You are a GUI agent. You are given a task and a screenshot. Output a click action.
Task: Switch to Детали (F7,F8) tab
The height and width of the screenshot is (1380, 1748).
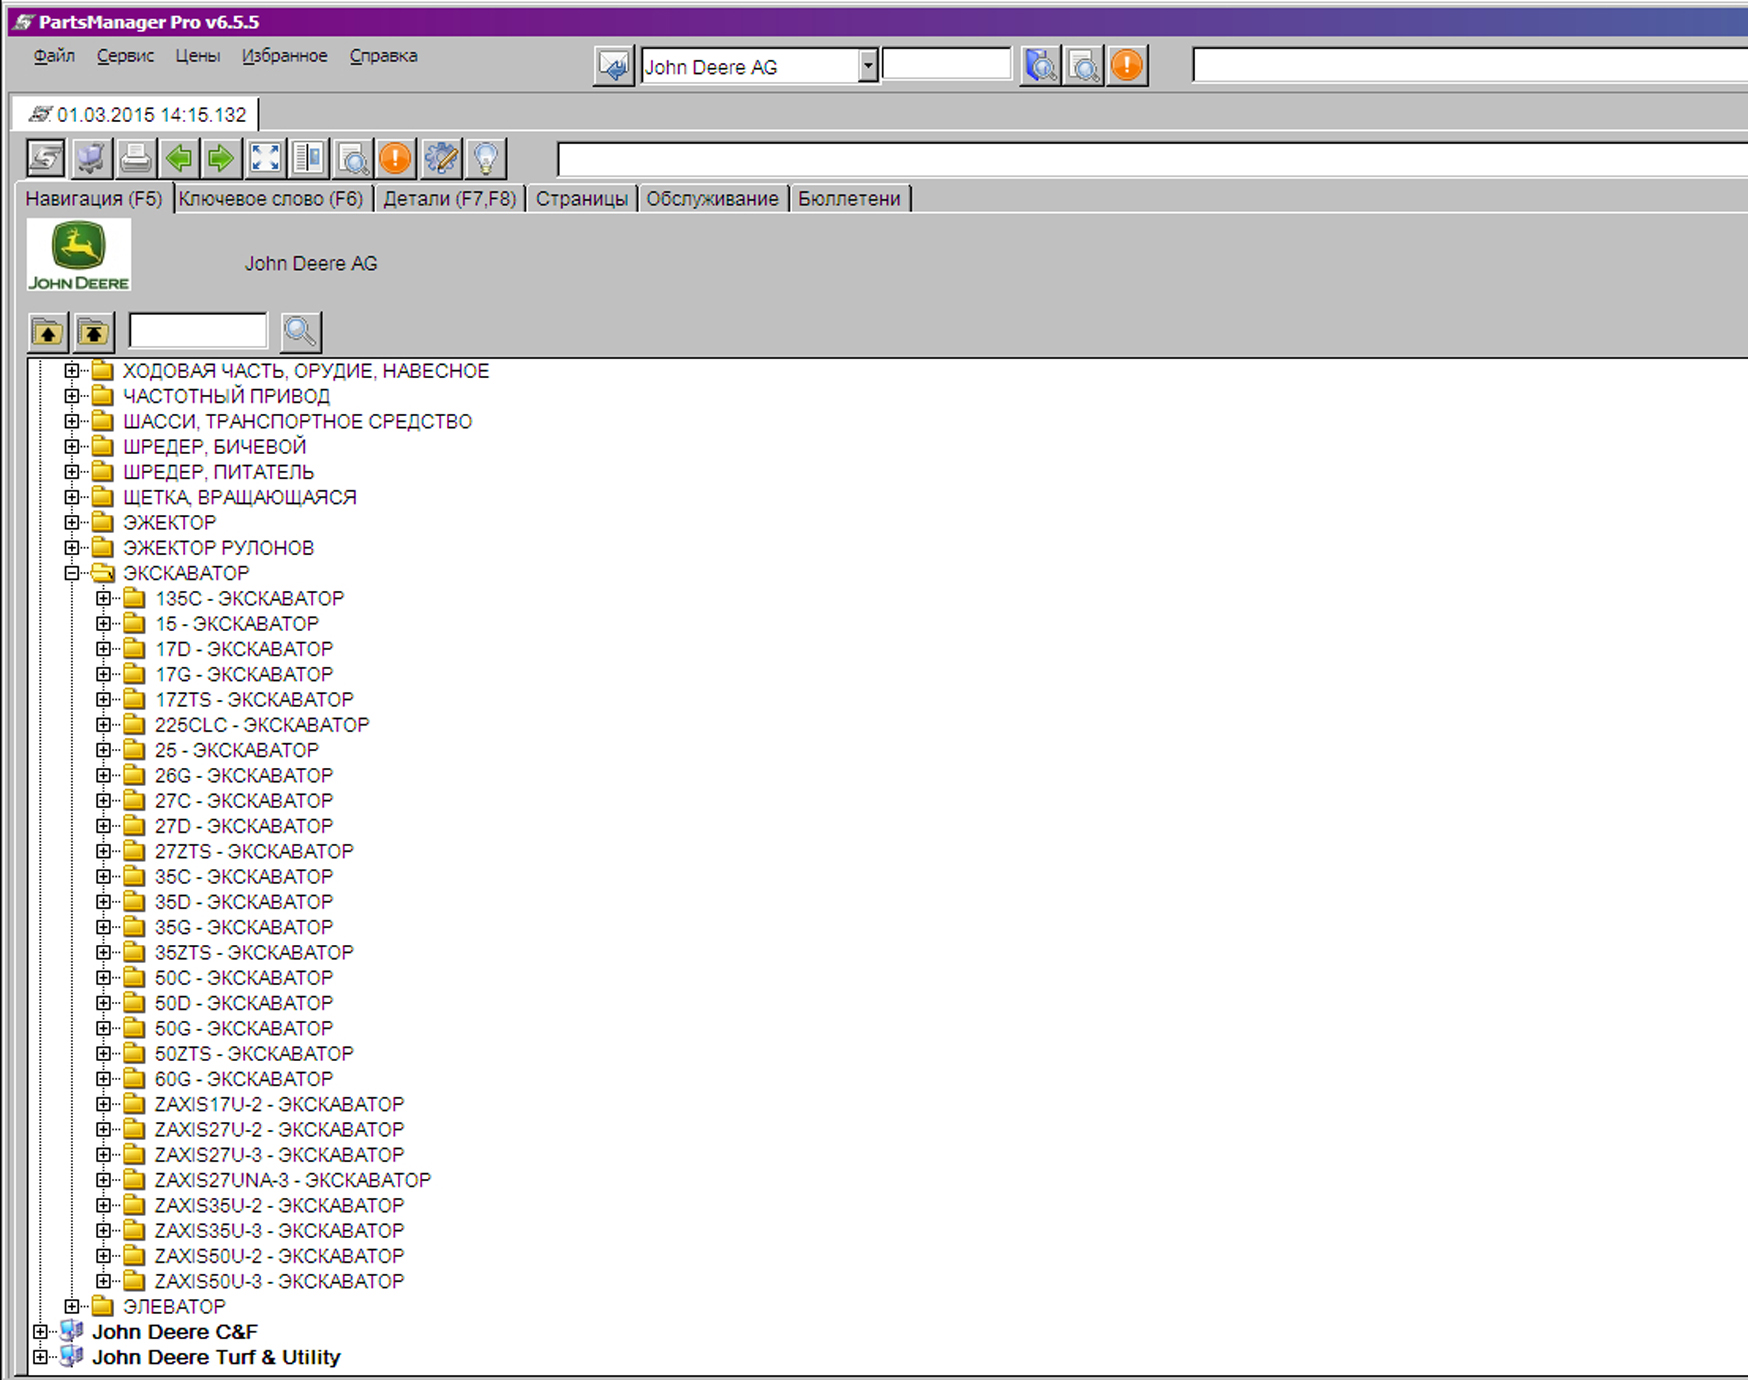[449, 198]
